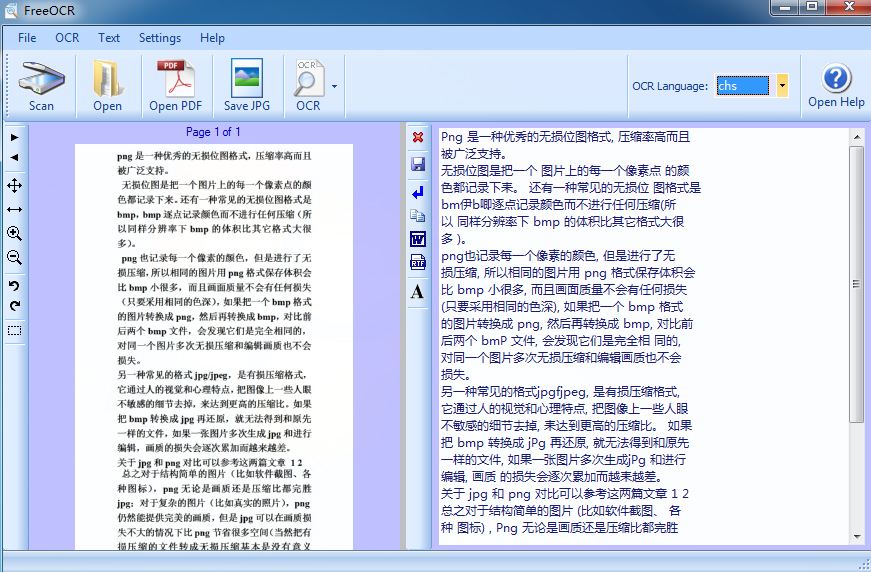Export text as RTF icon
This screenshot has width=871, height=572.
point(418,262)
